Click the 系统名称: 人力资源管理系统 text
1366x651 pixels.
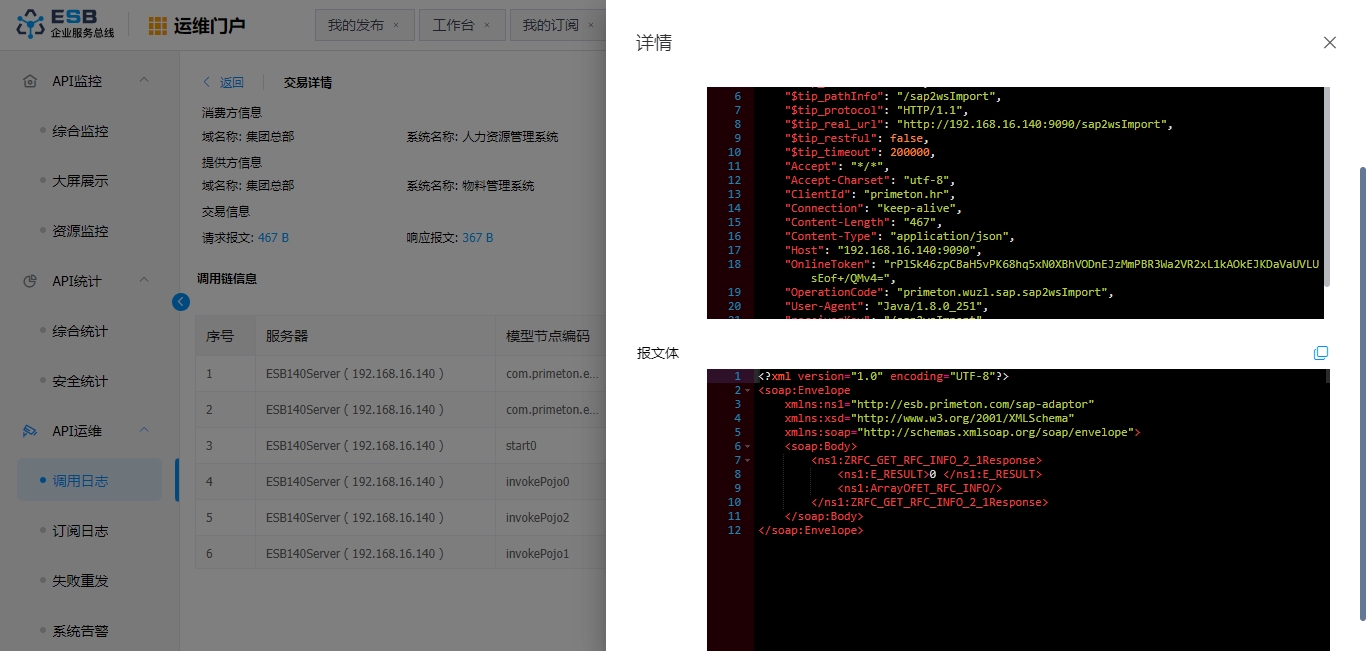(482, 137)
